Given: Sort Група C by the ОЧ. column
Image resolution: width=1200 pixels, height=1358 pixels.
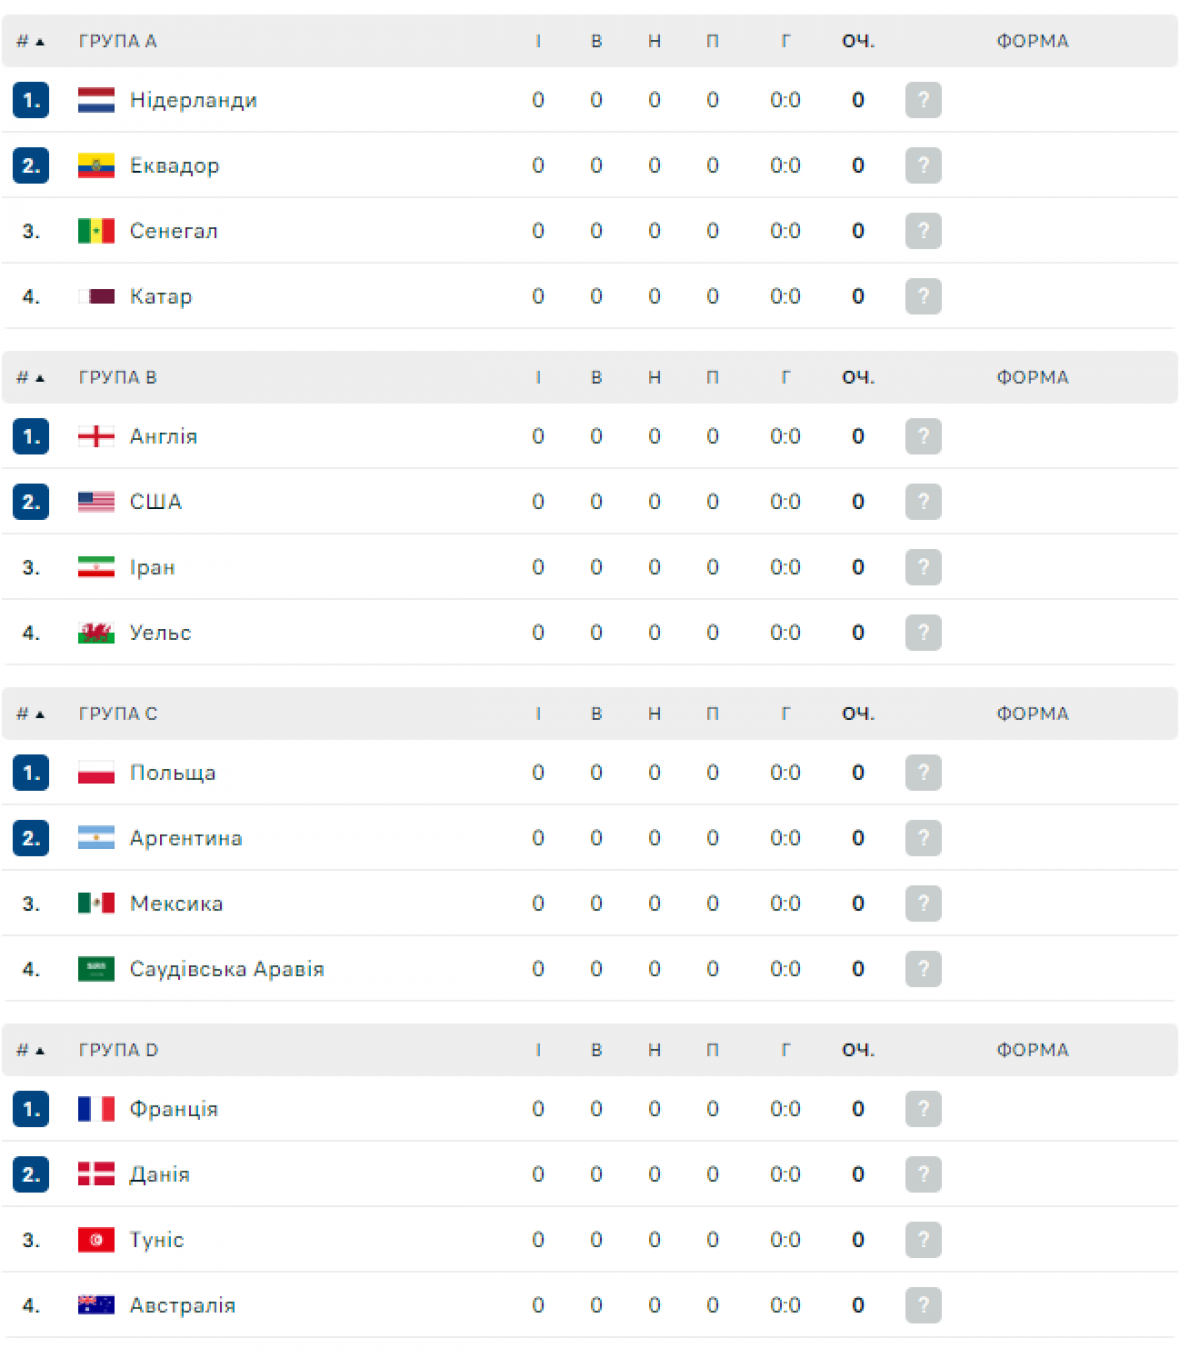Looking at the screenshot, I should pos(857,714).
